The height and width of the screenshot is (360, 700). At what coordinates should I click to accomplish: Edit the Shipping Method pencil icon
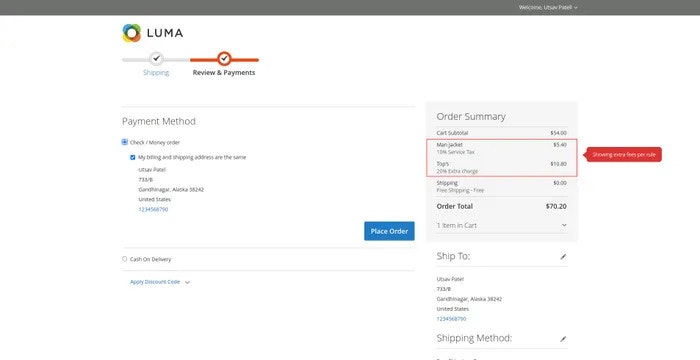click(x=563, y=339)
